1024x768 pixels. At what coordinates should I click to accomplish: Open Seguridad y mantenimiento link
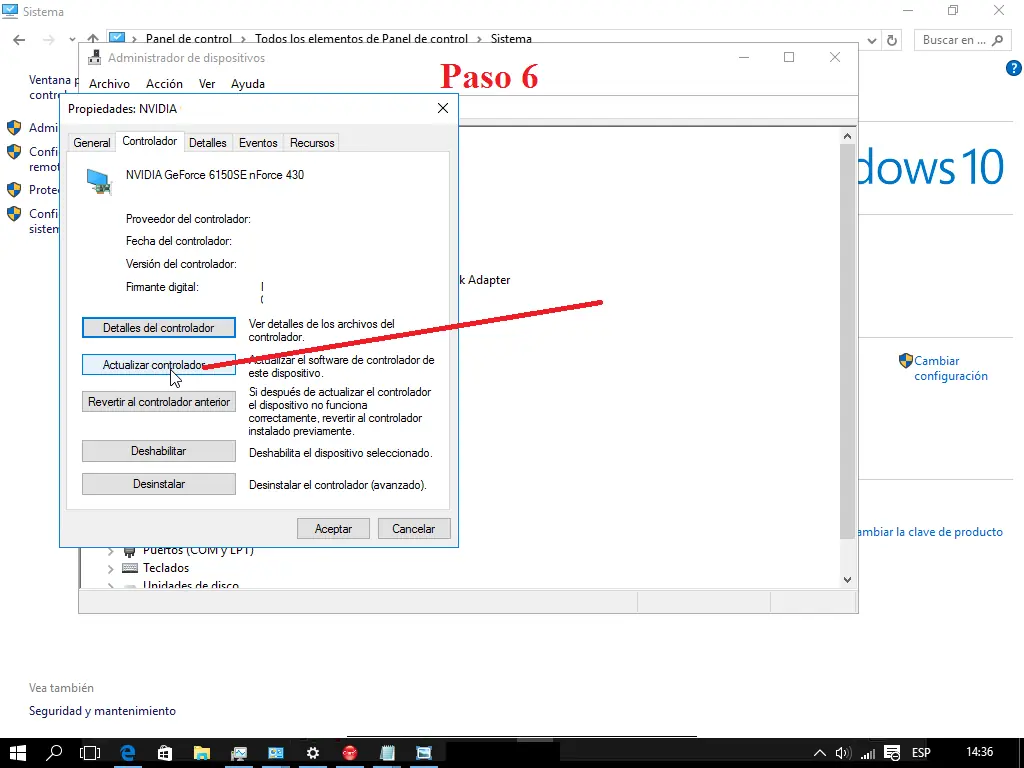click(102, 711)
